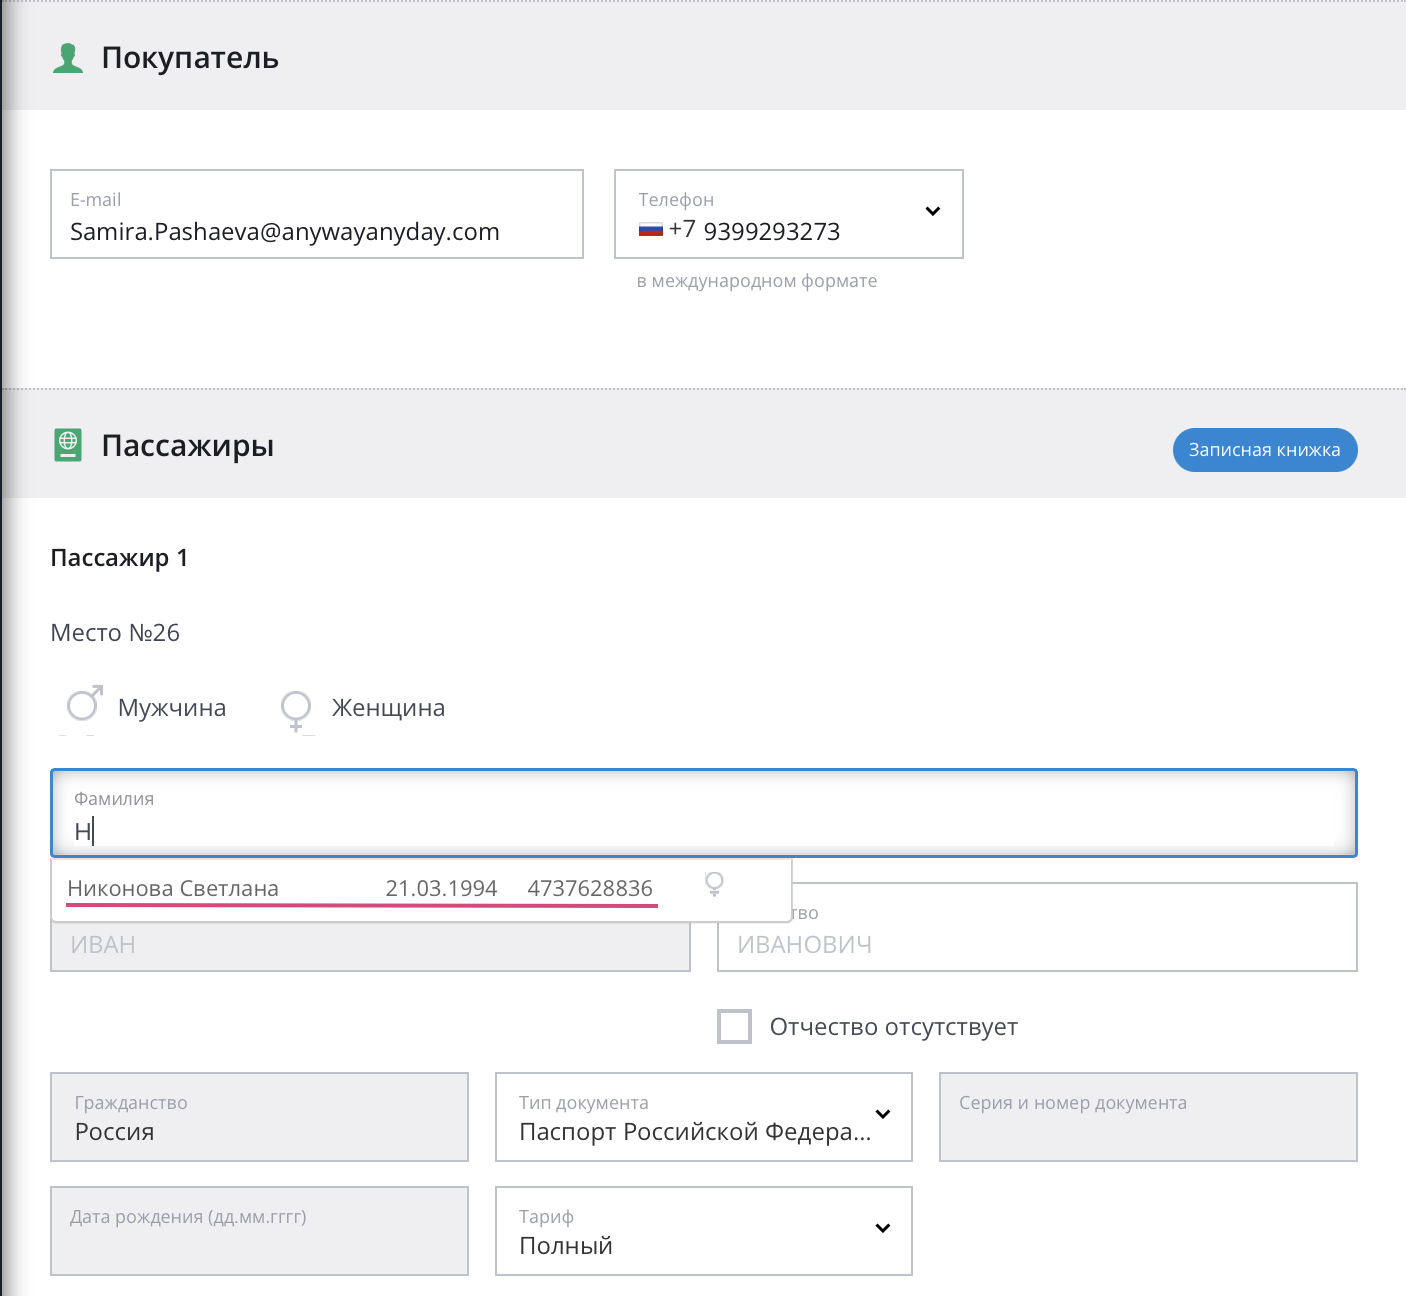1406x1296 pixels.
Task: Select the Мужчина gender radio option
Action: point(84,706)
